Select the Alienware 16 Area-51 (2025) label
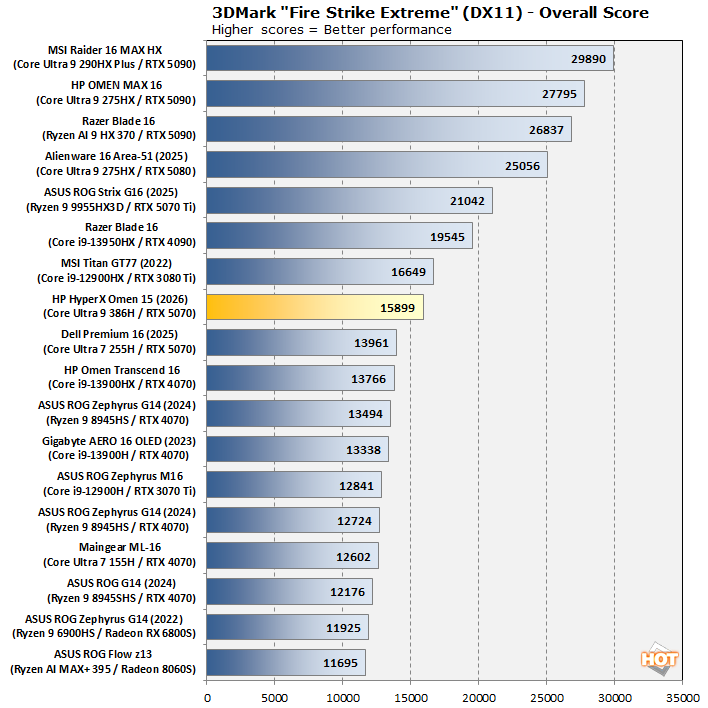Image resolution: width=708 pixels, height=708 pixels. pyautogui.click(x=116, y=163)
